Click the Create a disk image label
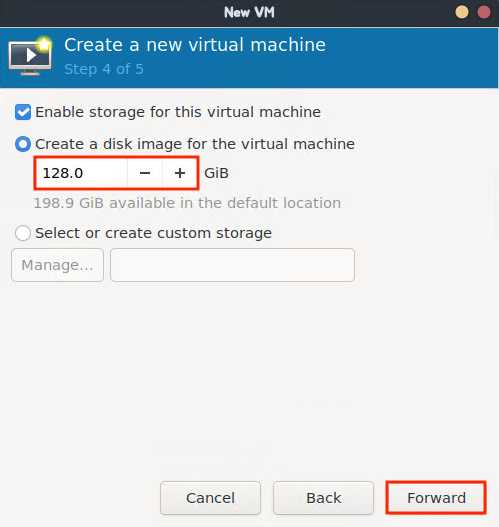Screen dimensions: 499x527 pyautogui.click(x=195, y=144)
